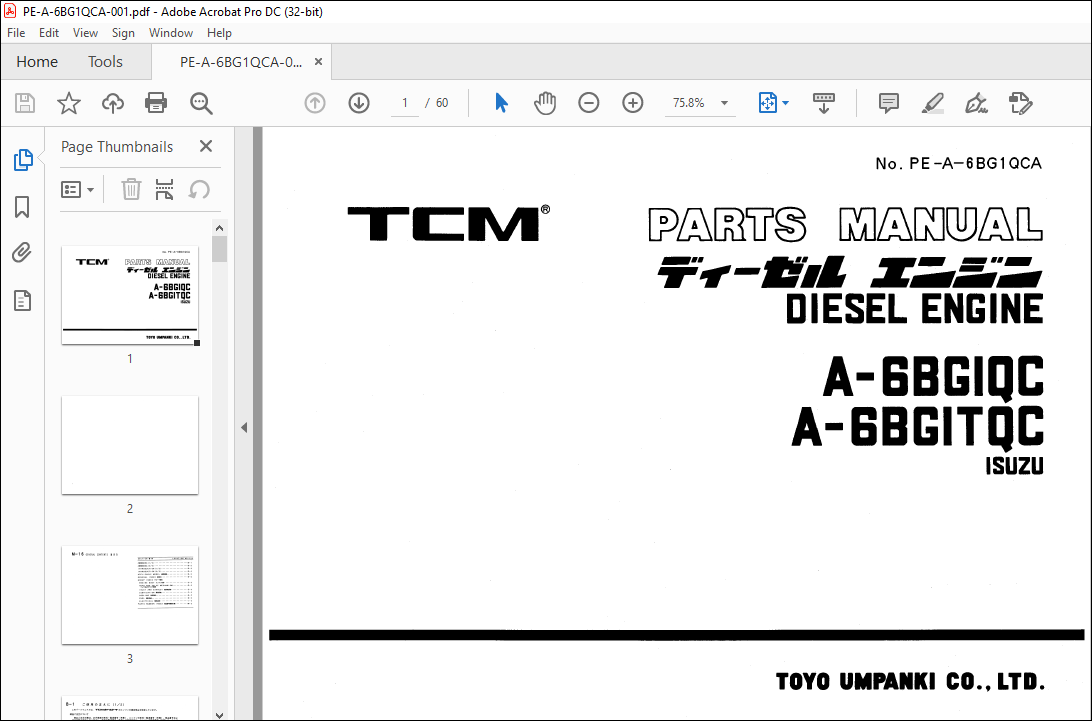Zoom in with plus button
Screen dimensions: 1092x721
(632, 103)
